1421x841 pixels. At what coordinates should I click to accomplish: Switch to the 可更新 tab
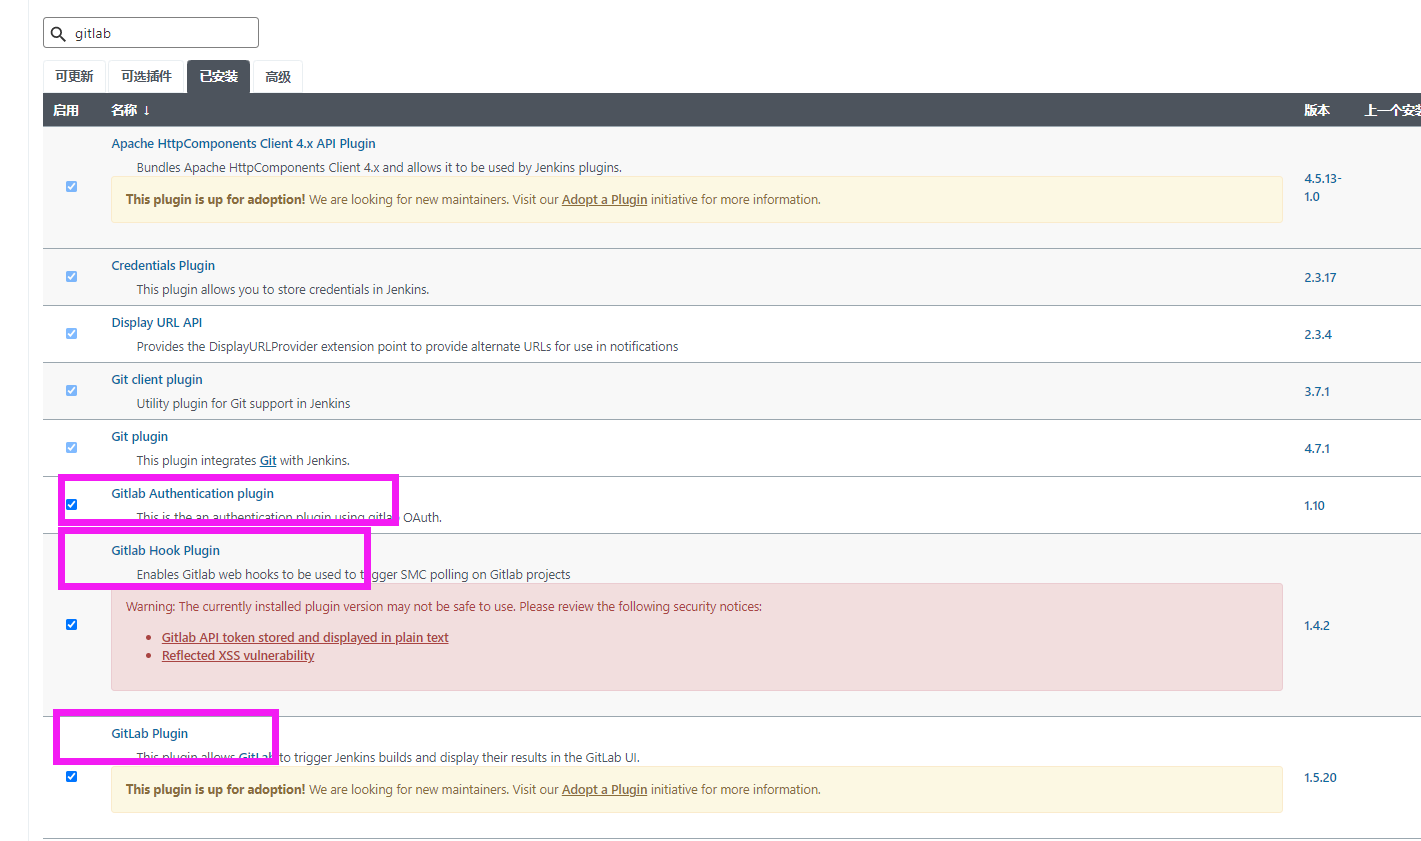(x=74, y=77)
